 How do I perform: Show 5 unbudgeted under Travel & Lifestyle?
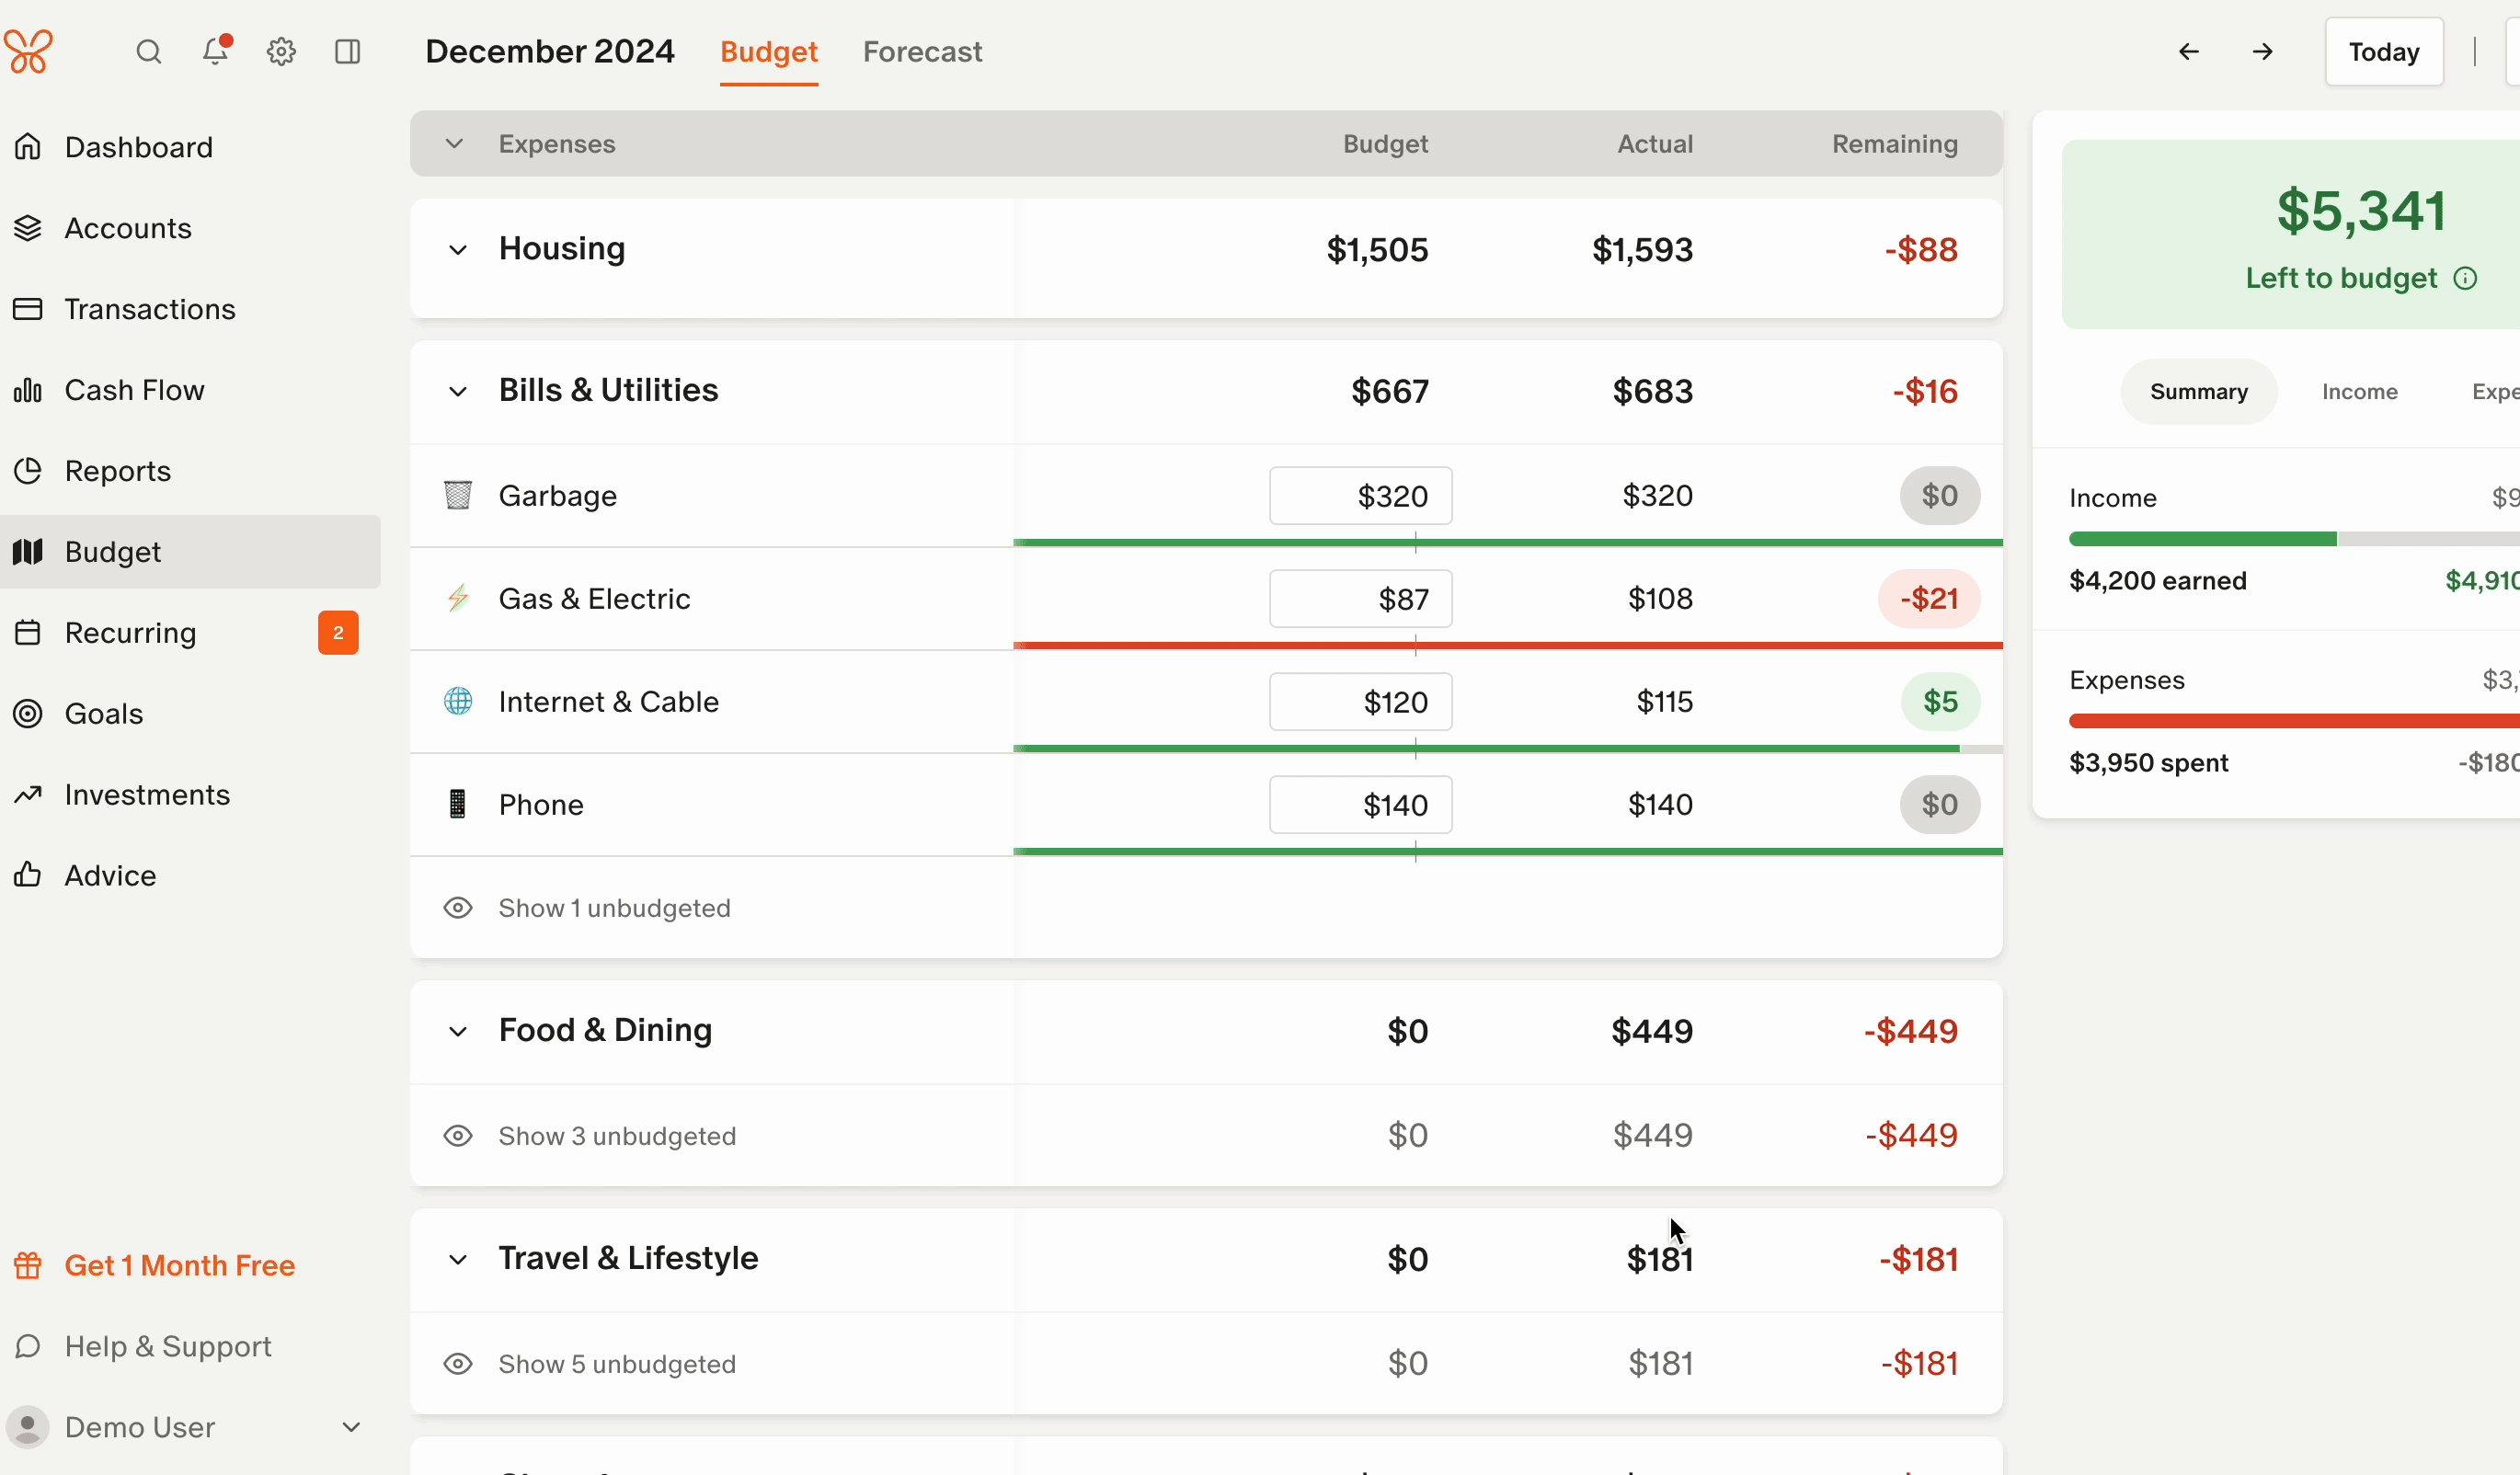(617, 1363)
